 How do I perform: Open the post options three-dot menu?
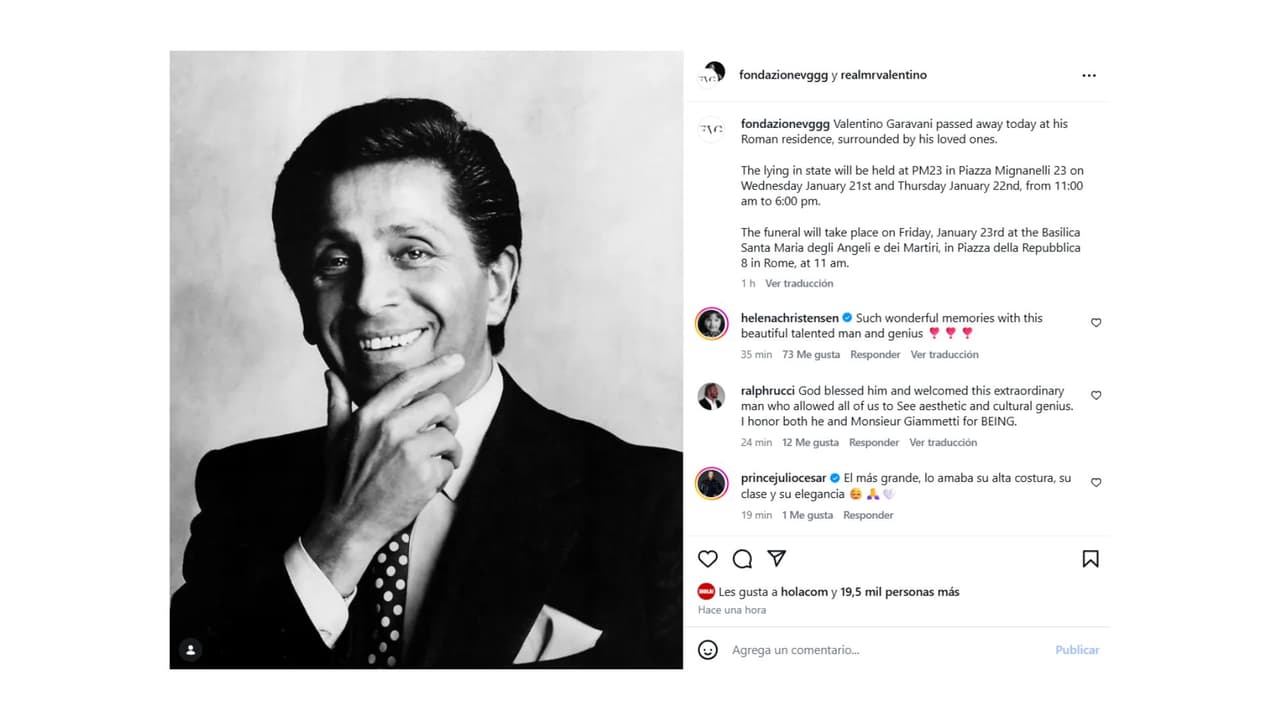coord(1089,75)
